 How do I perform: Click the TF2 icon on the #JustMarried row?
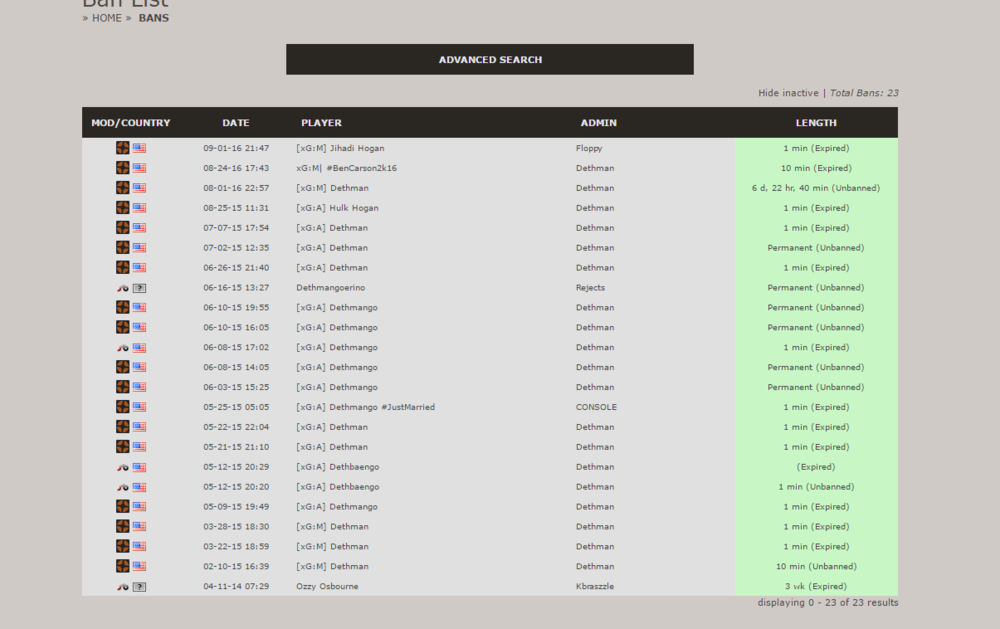coord(122,406)
